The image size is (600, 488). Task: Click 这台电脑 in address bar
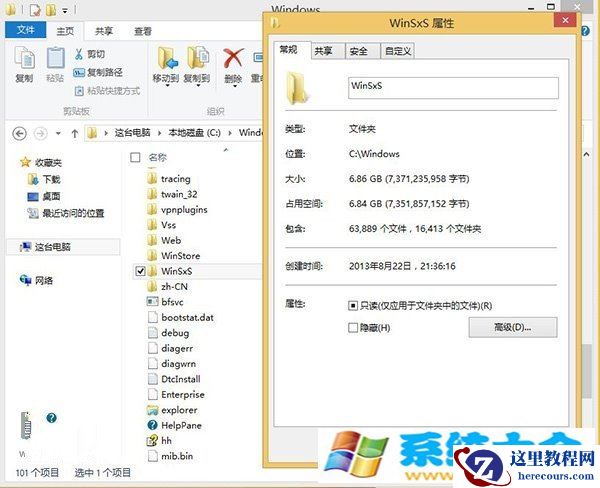click(132, 133)
